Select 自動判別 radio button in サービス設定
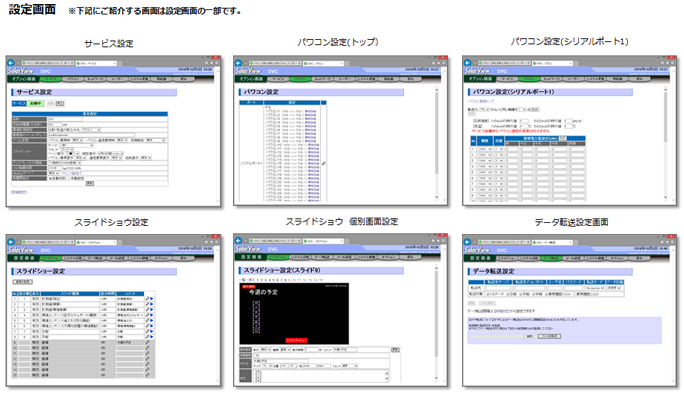 coord(51,178)
